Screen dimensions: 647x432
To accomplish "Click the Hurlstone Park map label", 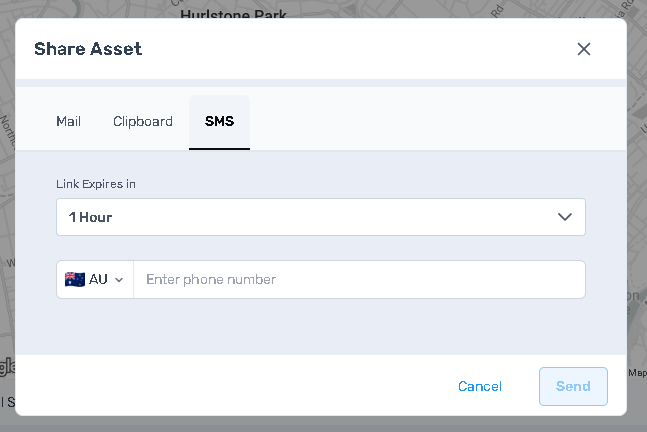I will [233, 13].
